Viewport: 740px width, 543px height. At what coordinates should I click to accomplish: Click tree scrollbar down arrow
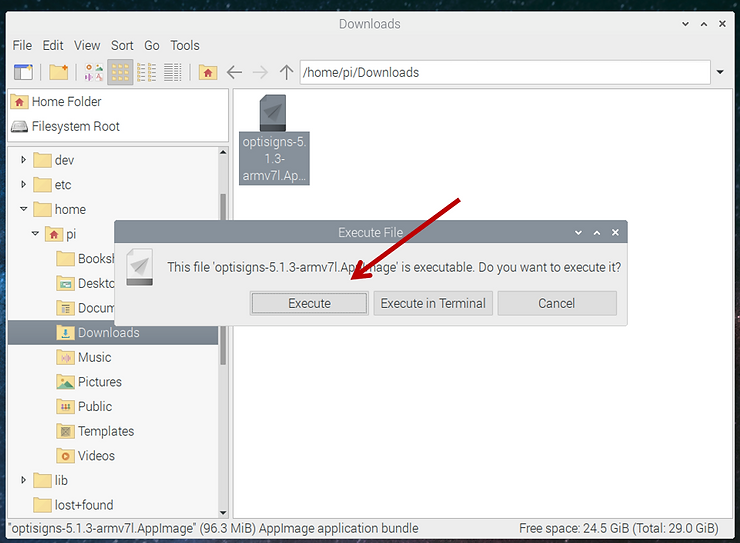(x=223, y=513)
